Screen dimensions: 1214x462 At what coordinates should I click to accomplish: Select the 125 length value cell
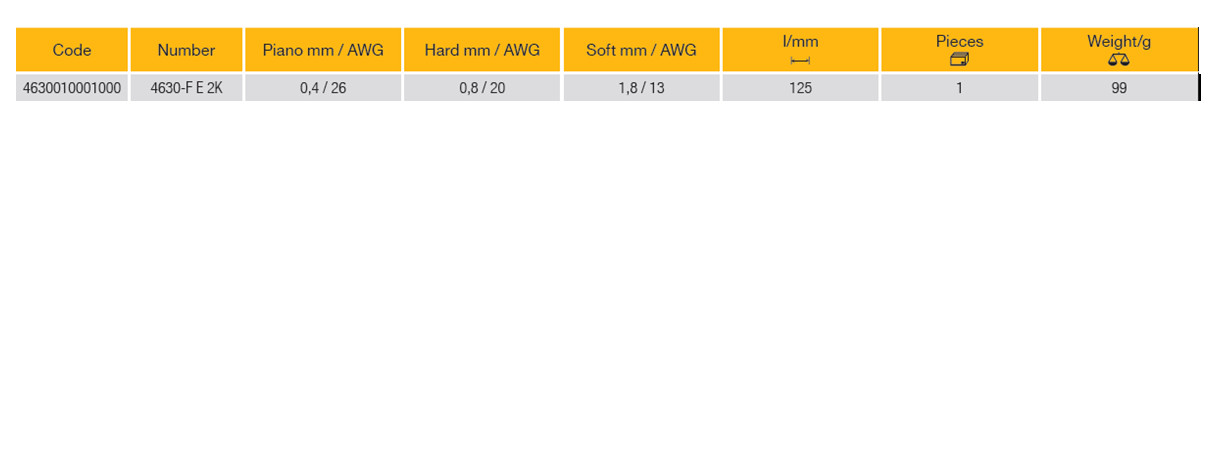coord(800,88)
